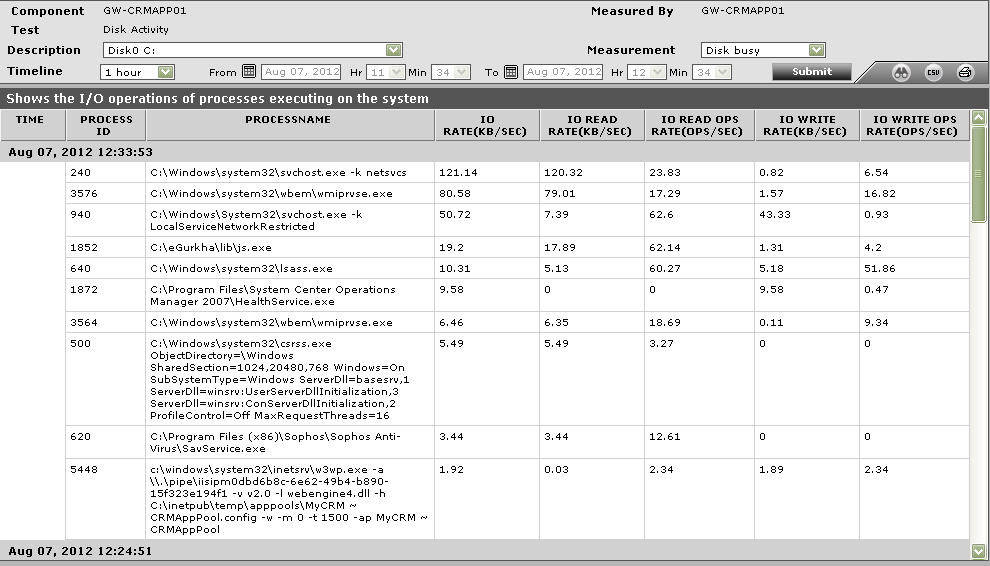Click IO read ops value 18.69
Image resolution: width=990 pixels, height=566 pixels.
pos(665,322)
